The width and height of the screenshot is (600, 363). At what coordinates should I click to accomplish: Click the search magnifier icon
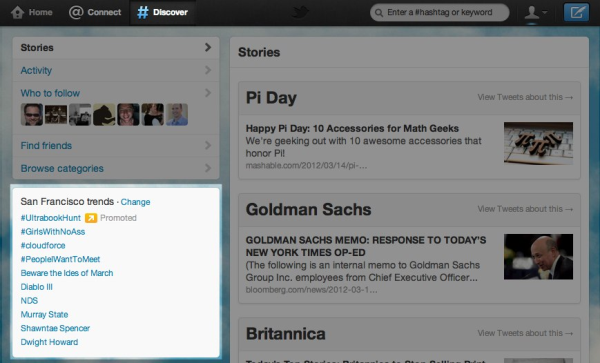(379, 13)
